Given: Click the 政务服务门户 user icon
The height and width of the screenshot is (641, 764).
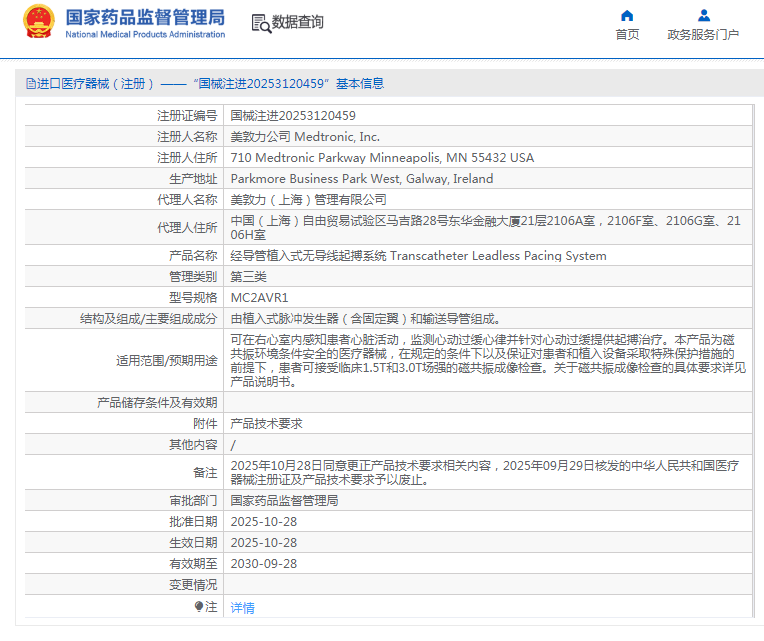Looking at the screenshot, I should coord(703,15).
